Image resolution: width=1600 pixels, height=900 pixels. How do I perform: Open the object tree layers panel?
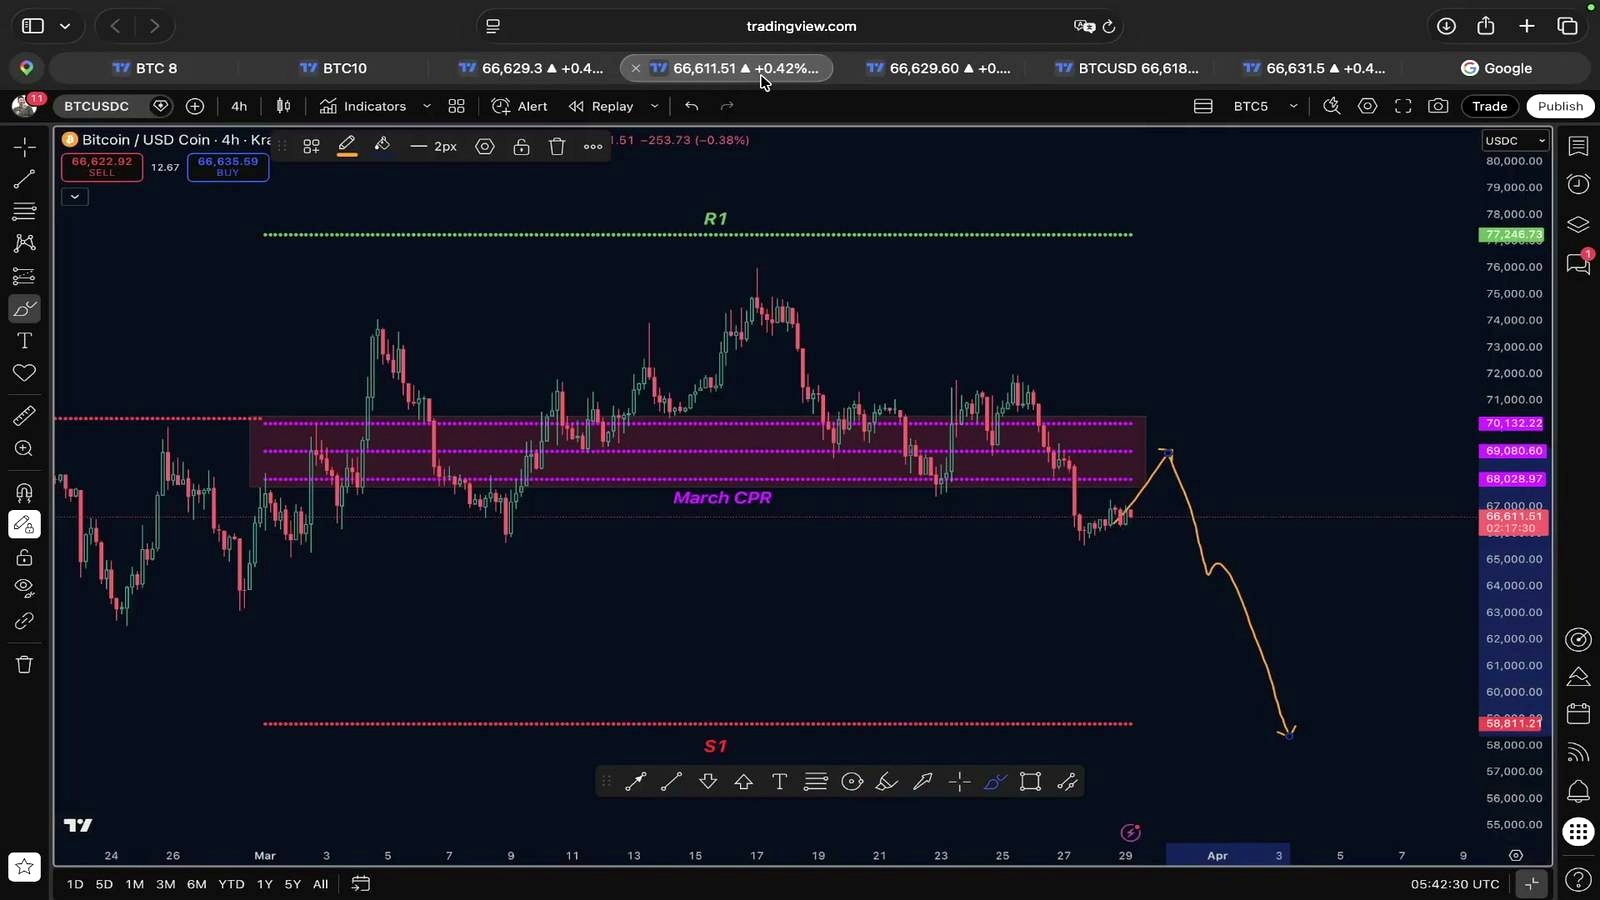(x=1578, y=225)
